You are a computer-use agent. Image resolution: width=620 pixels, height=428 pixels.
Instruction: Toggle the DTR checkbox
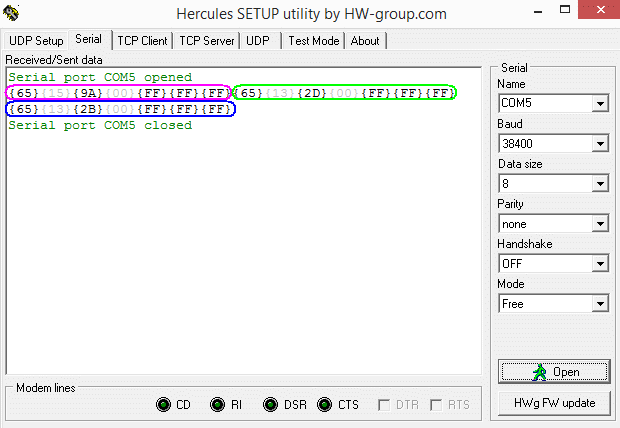click(x=384, y=405)
